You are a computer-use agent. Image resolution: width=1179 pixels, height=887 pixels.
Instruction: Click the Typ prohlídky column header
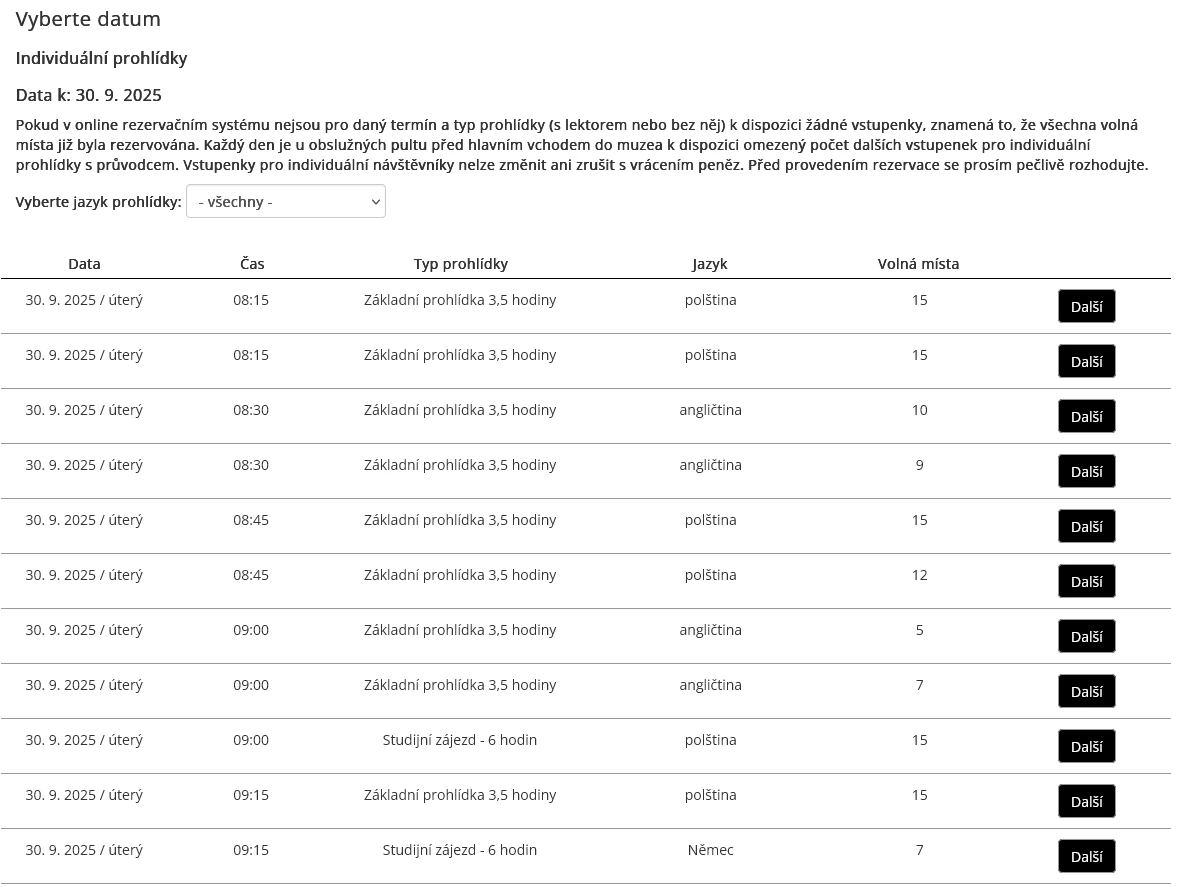point(460,264)
